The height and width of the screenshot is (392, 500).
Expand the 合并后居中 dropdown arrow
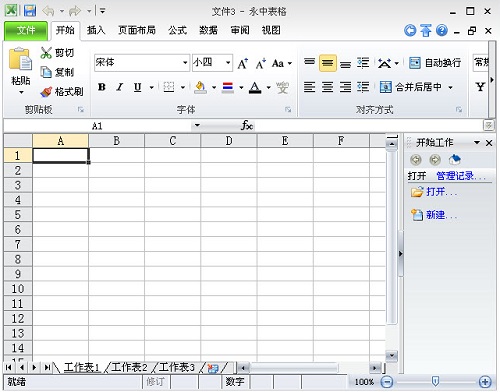point(450,88)
